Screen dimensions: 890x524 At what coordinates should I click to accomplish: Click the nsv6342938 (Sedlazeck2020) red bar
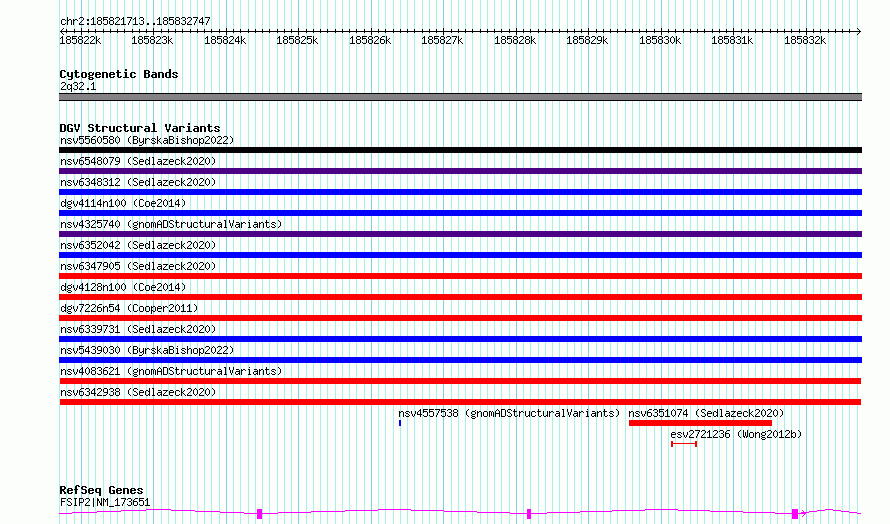point(460,402)
